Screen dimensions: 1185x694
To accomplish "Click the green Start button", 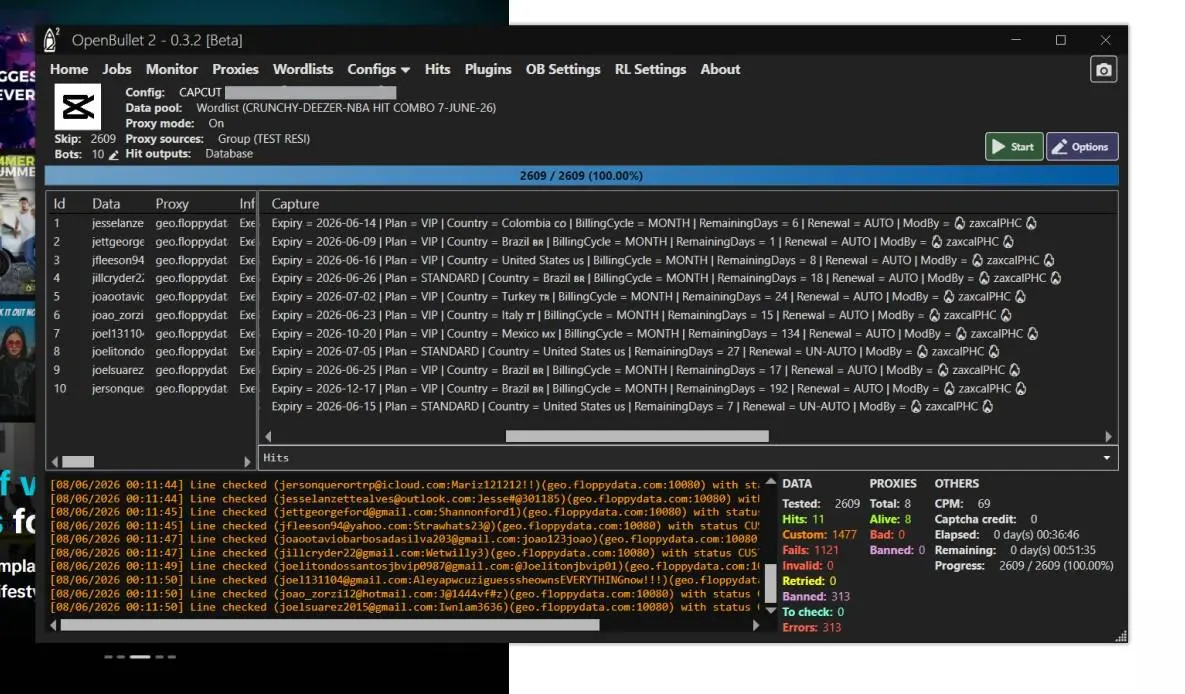I will (1013, 147).
